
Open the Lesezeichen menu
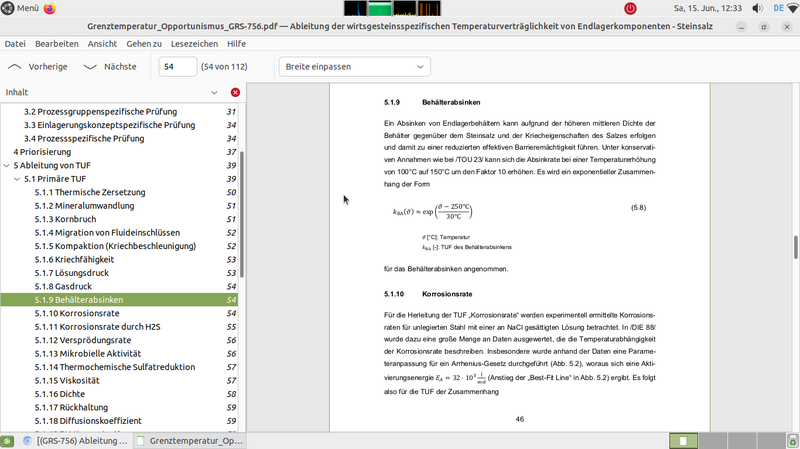(194, 44)
